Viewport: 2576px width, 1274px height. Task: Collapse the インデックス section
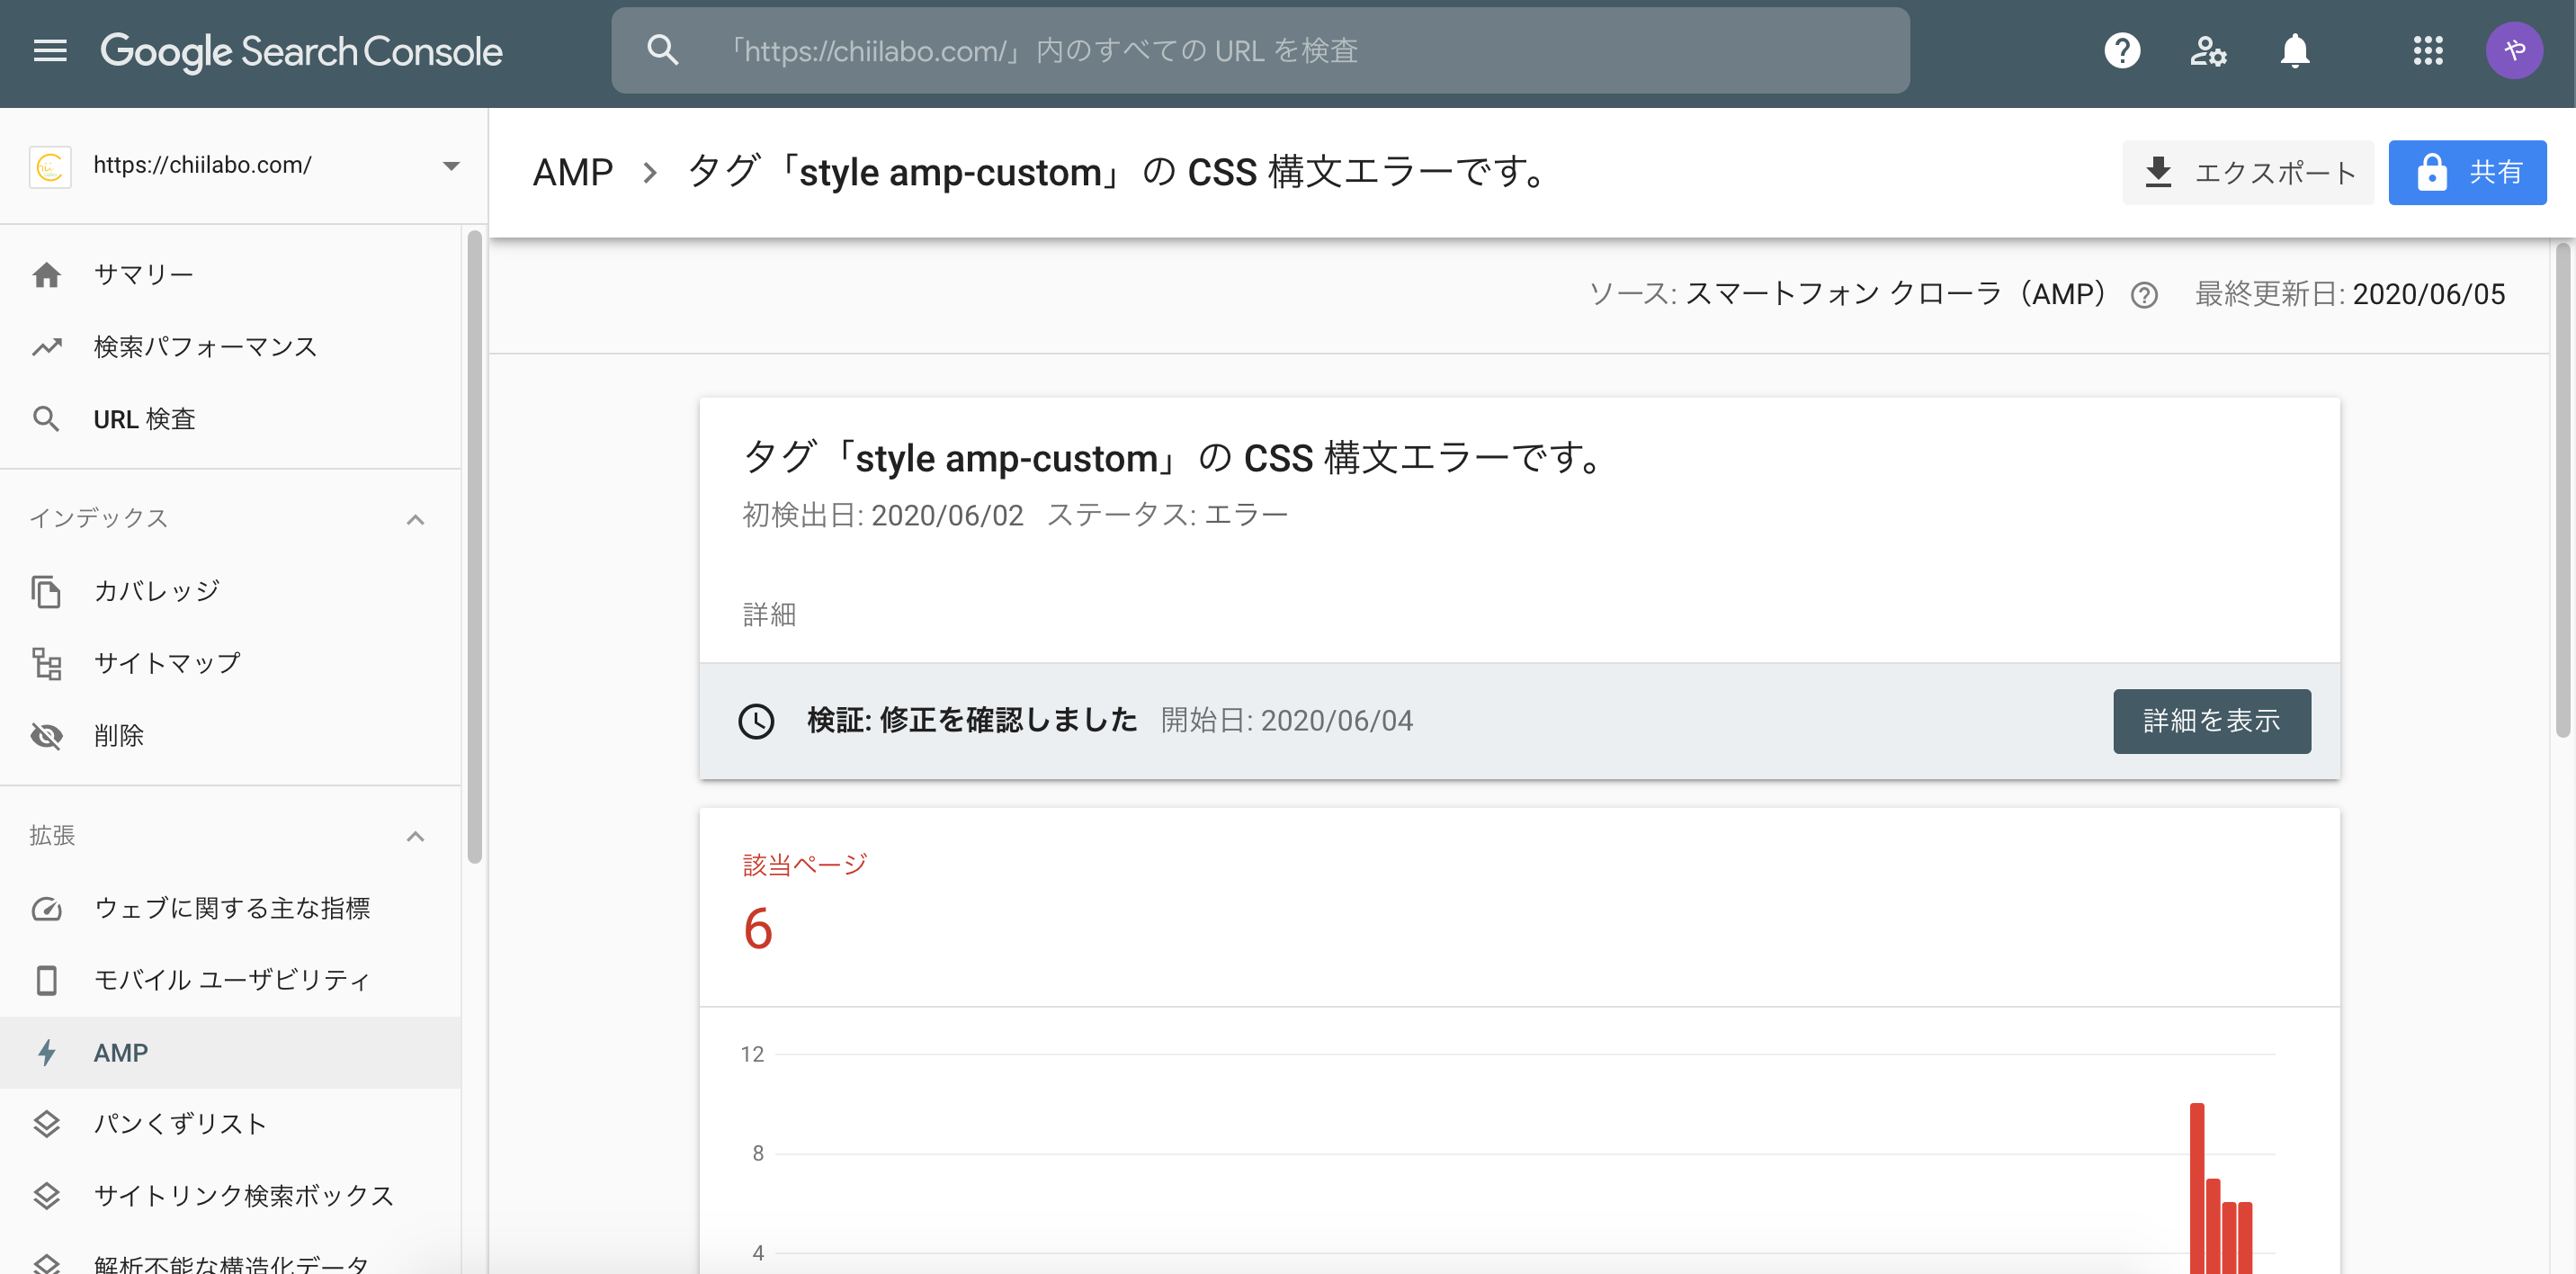click(415, 519)
